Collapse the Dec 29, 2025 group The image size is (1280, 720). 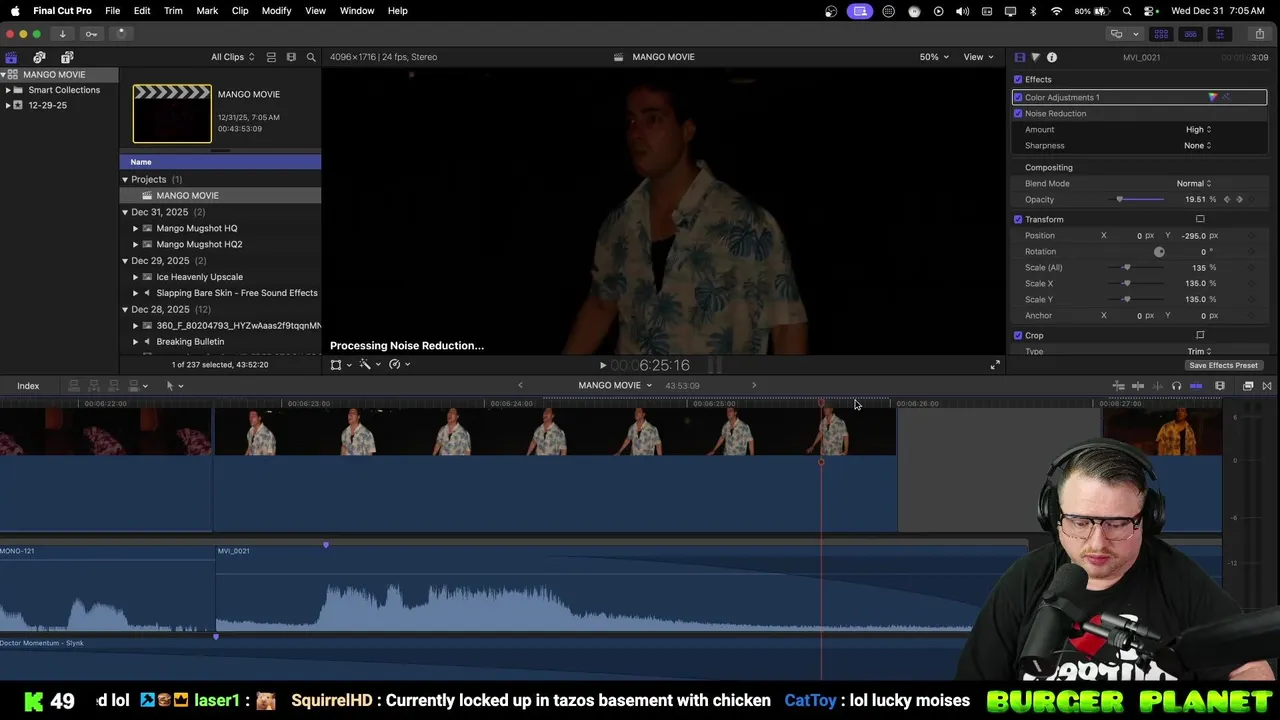pyautogui.click(x=125, y=261)
